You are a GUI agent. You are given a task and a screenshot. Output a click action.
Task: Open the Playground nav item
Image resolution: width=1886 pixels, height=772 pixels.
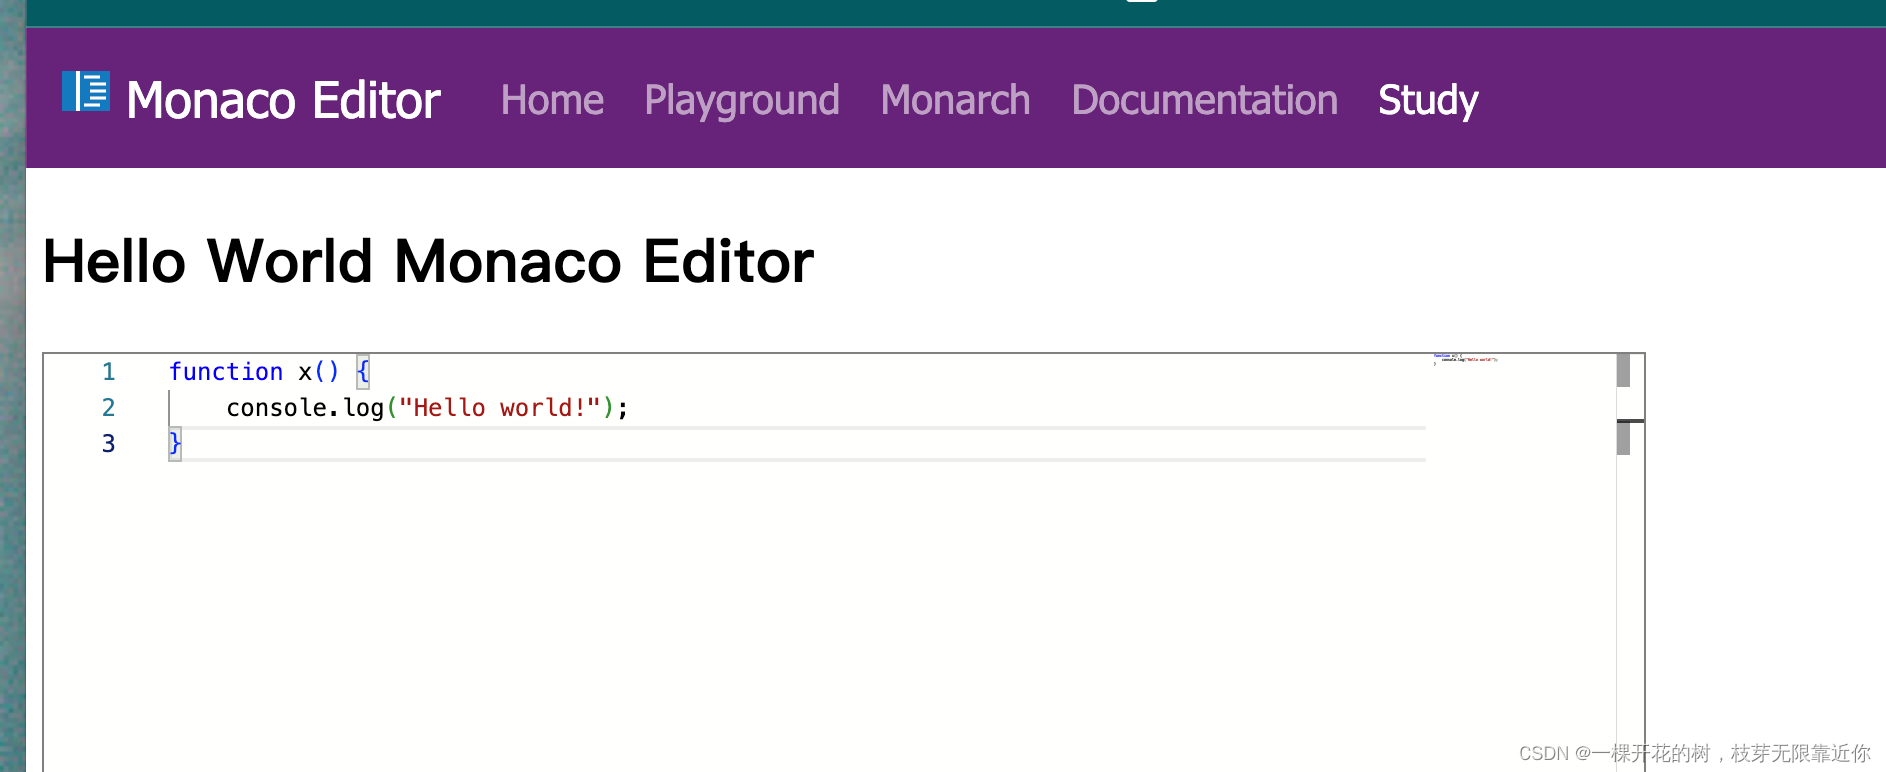click(742, 101)
